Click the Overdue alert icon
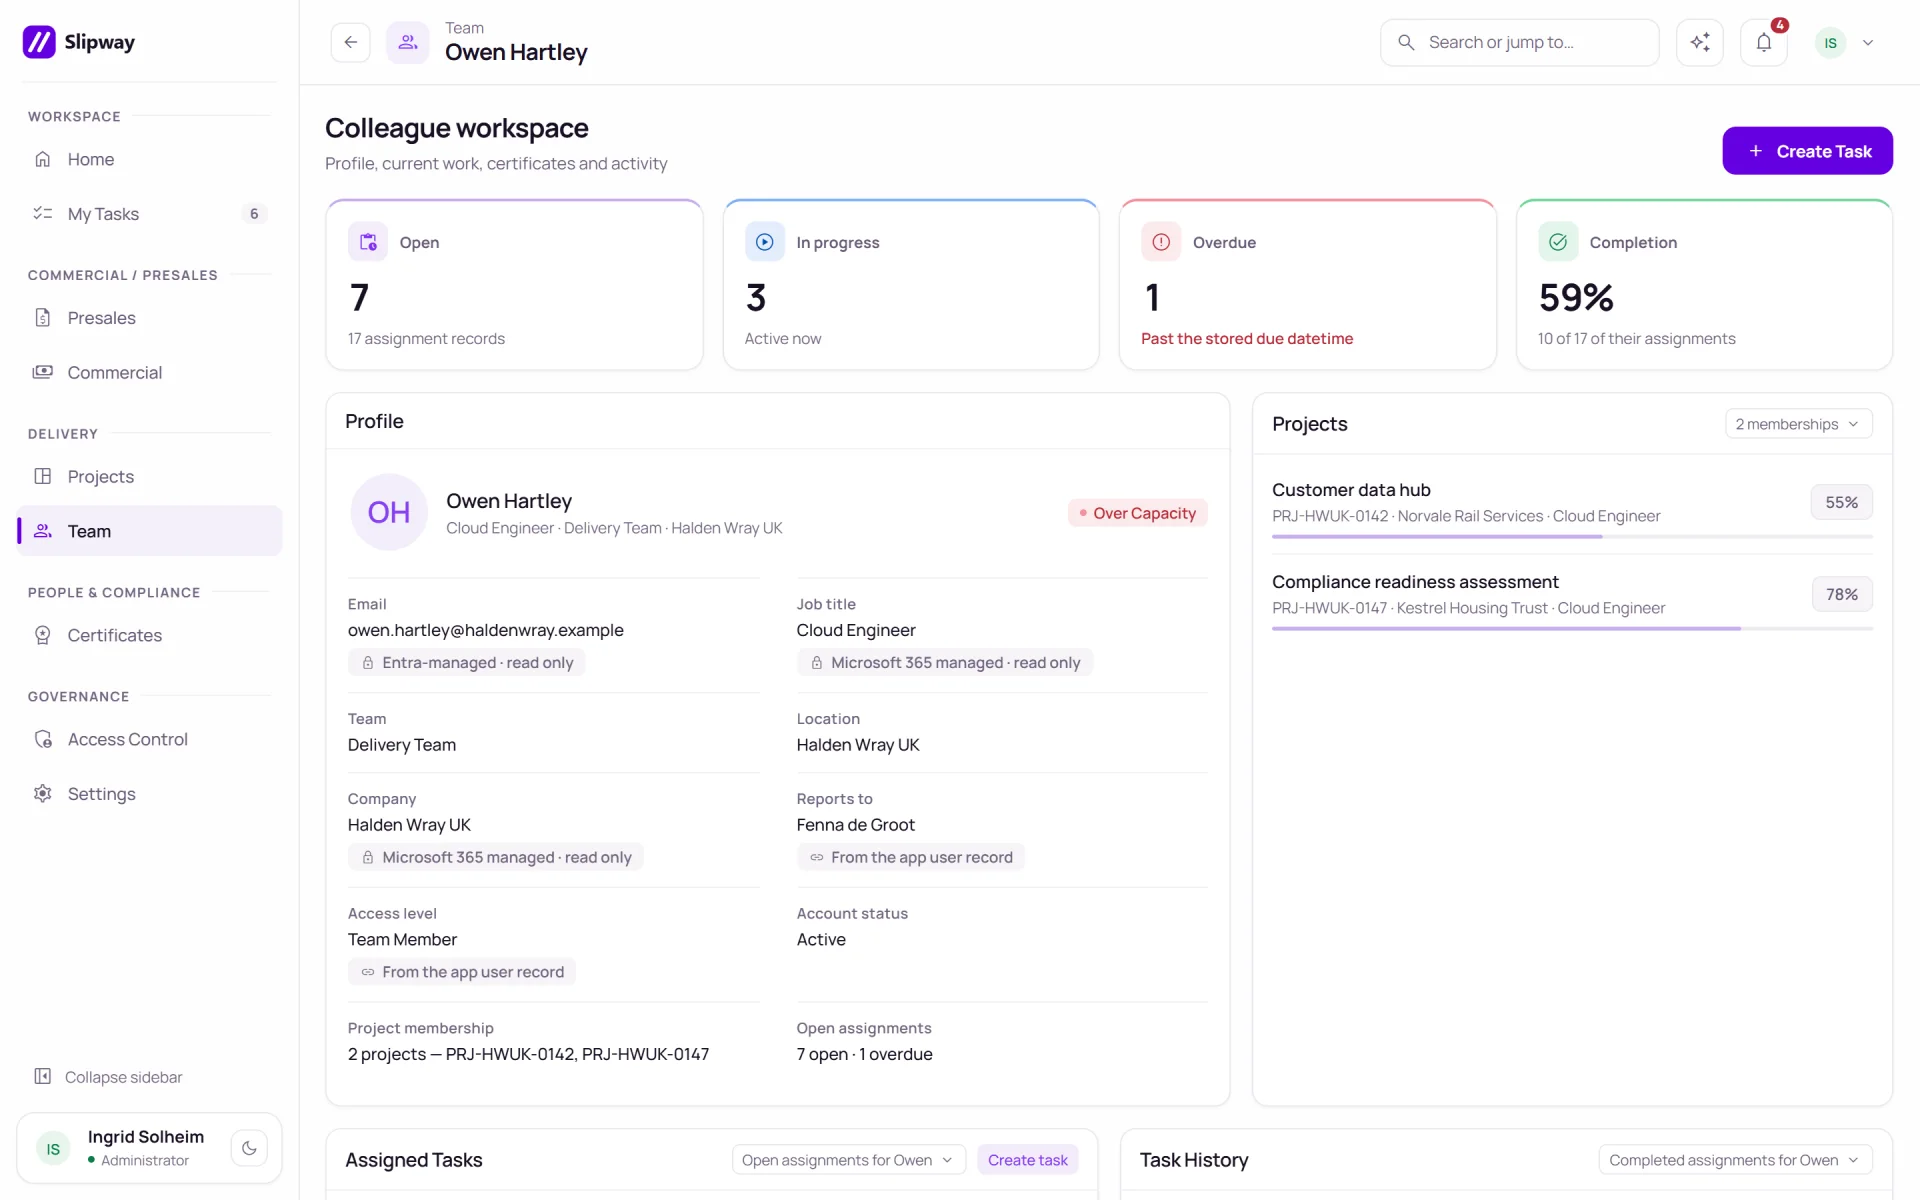 [1161, 242]
